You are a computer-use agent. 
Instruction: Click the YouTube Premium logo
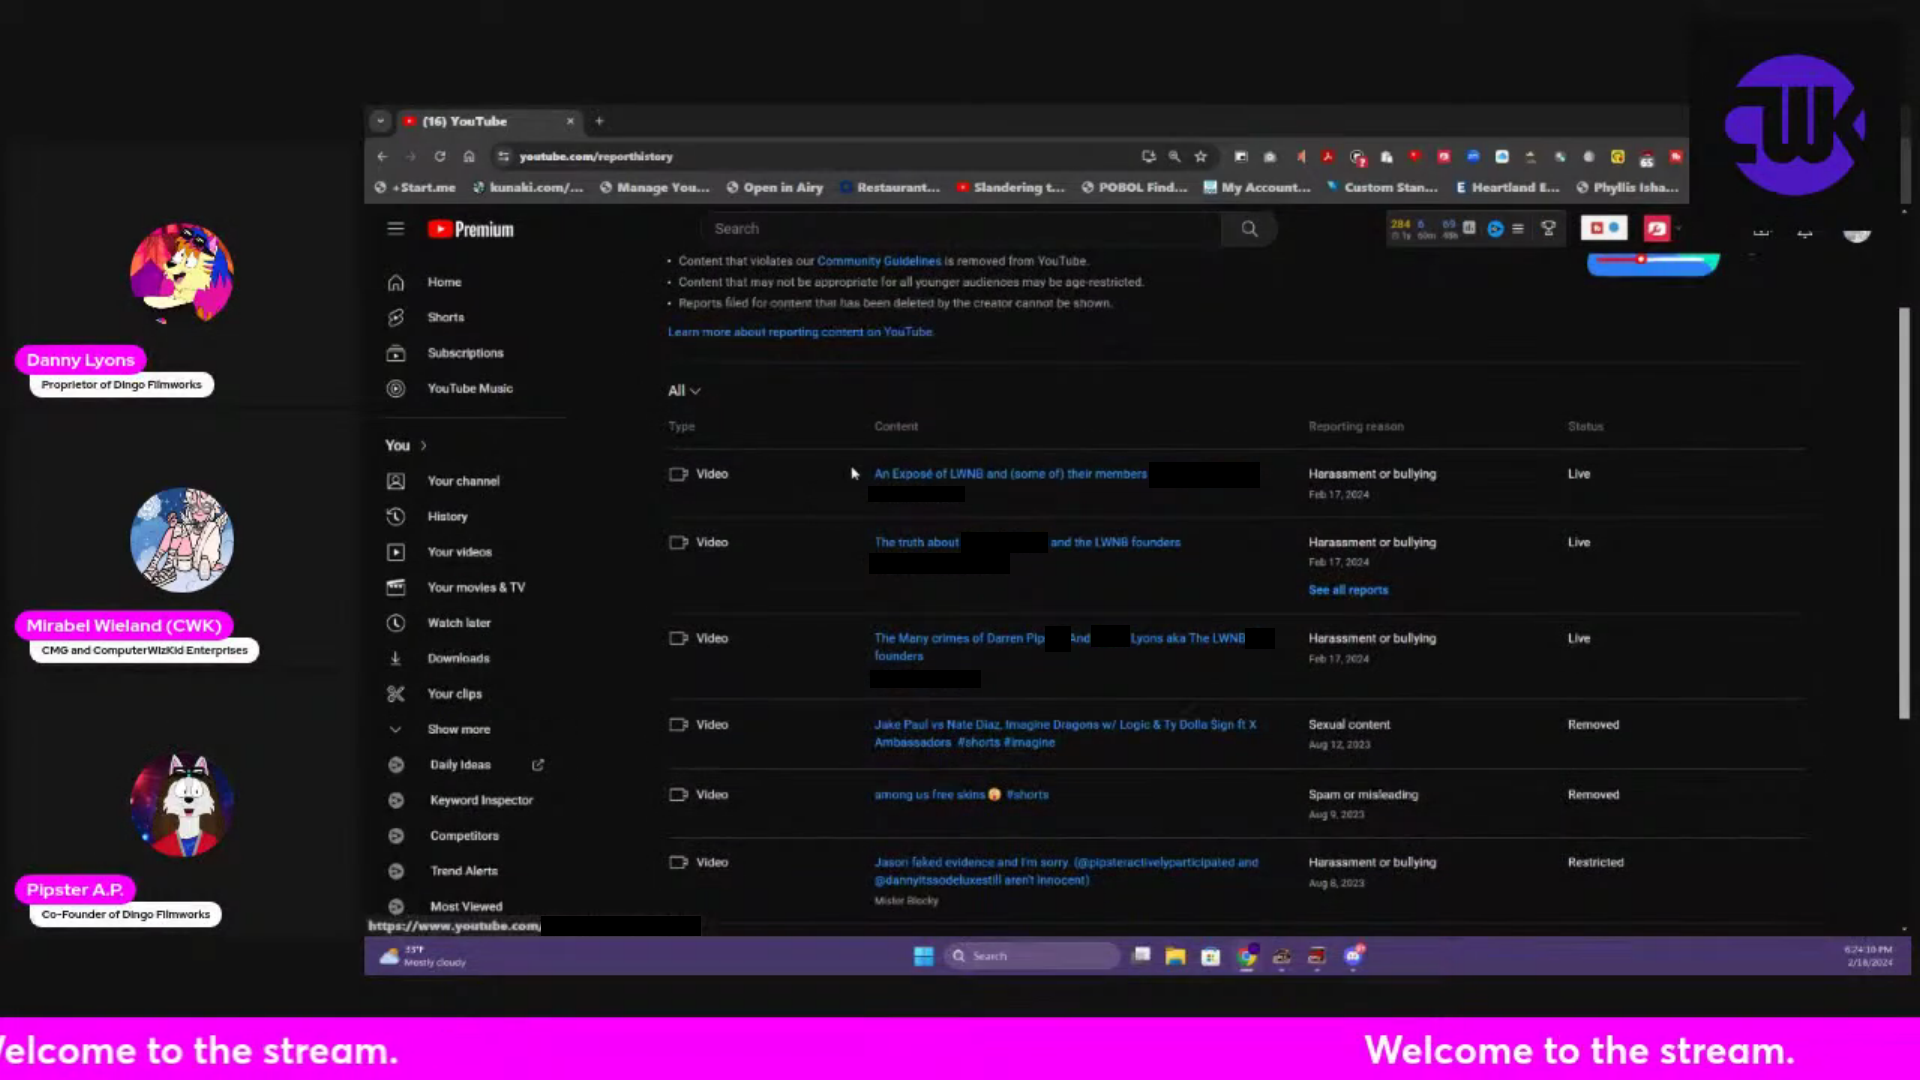click(470, 229)
